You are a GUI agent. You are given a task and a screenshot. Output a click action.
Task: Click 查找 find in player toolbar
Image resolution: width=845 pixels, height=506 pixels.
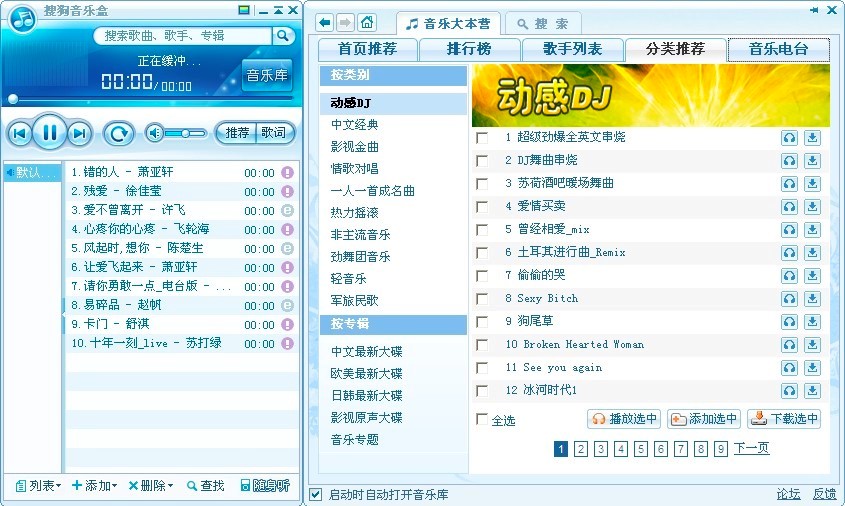[205, 486]
